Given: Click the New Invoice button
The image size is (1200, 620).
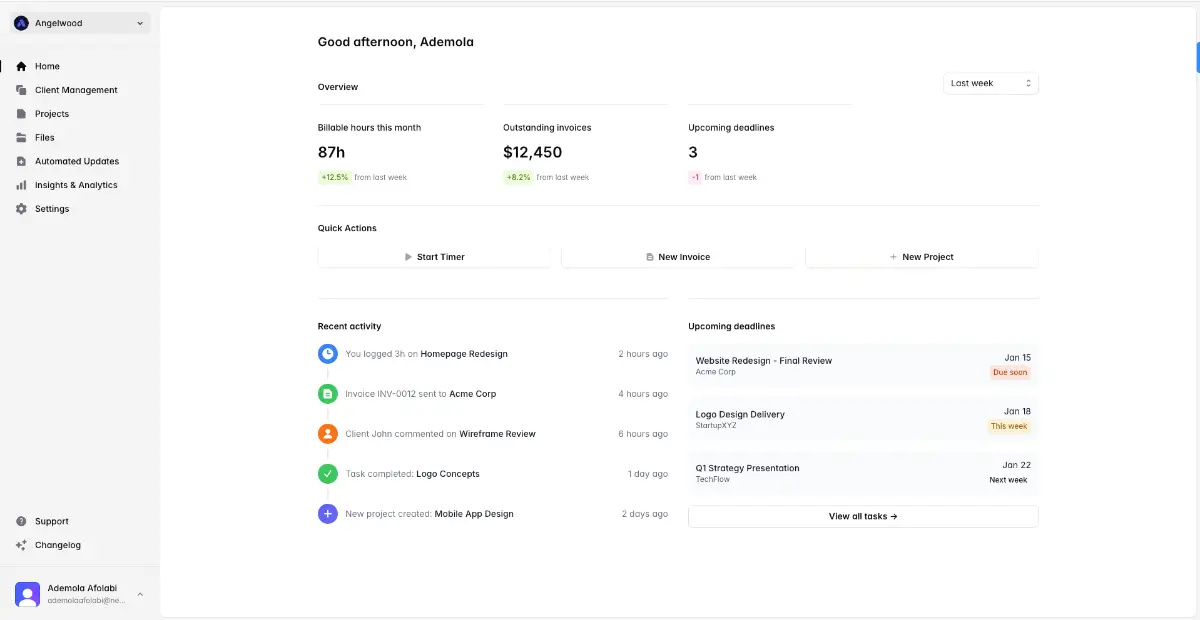Looking at the screenshot, I should coord(678,257).
